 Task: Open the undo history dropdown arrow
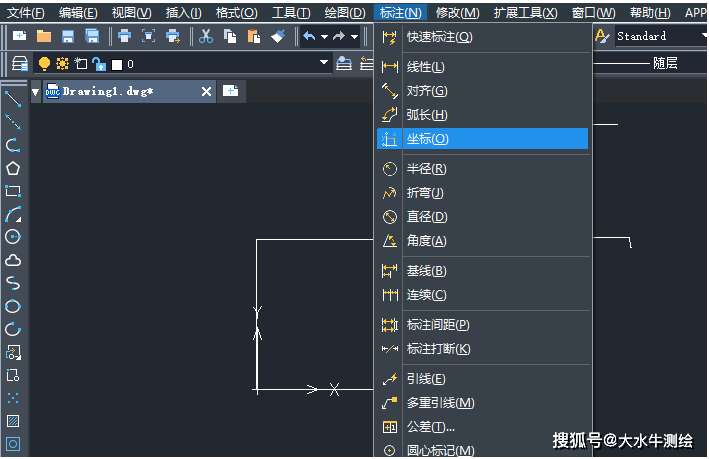(324, 37)
